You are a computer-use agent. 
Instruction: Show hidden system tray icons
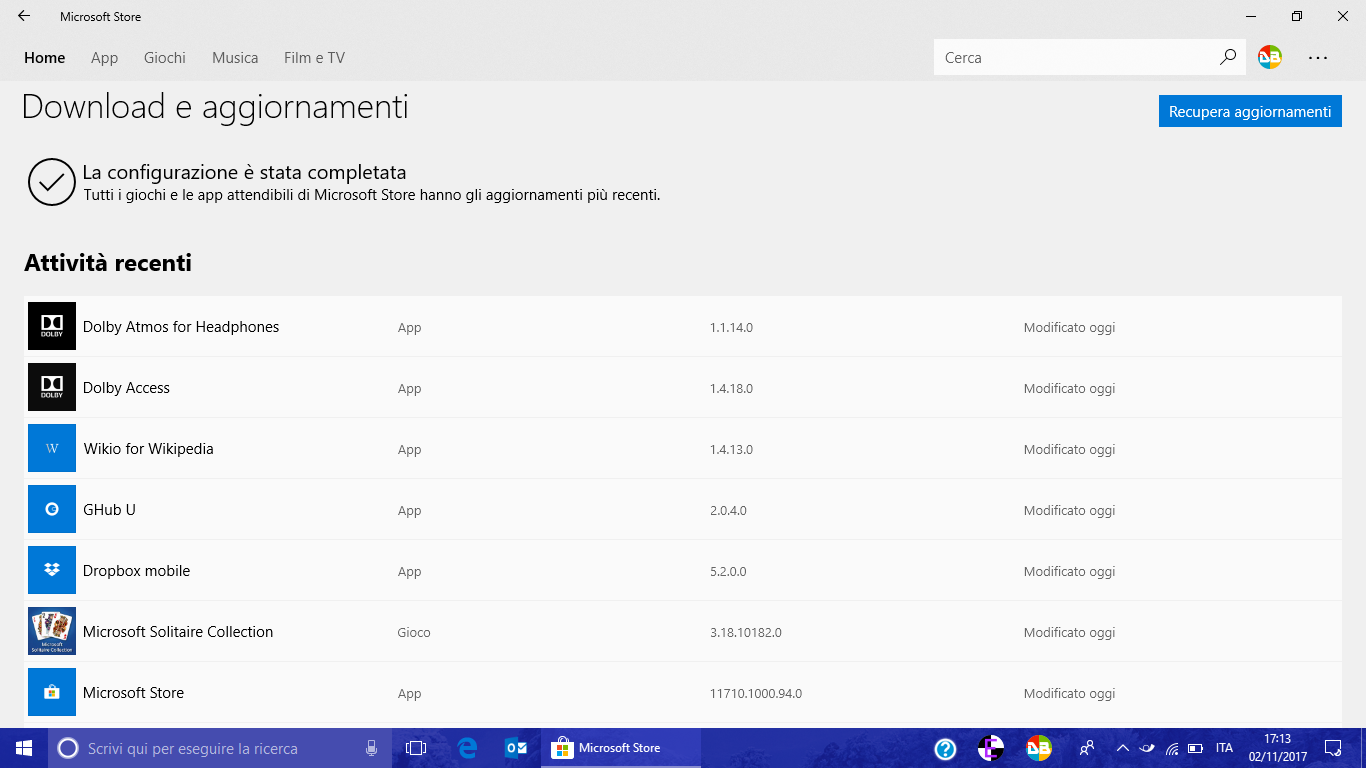tap(1122, 748)
